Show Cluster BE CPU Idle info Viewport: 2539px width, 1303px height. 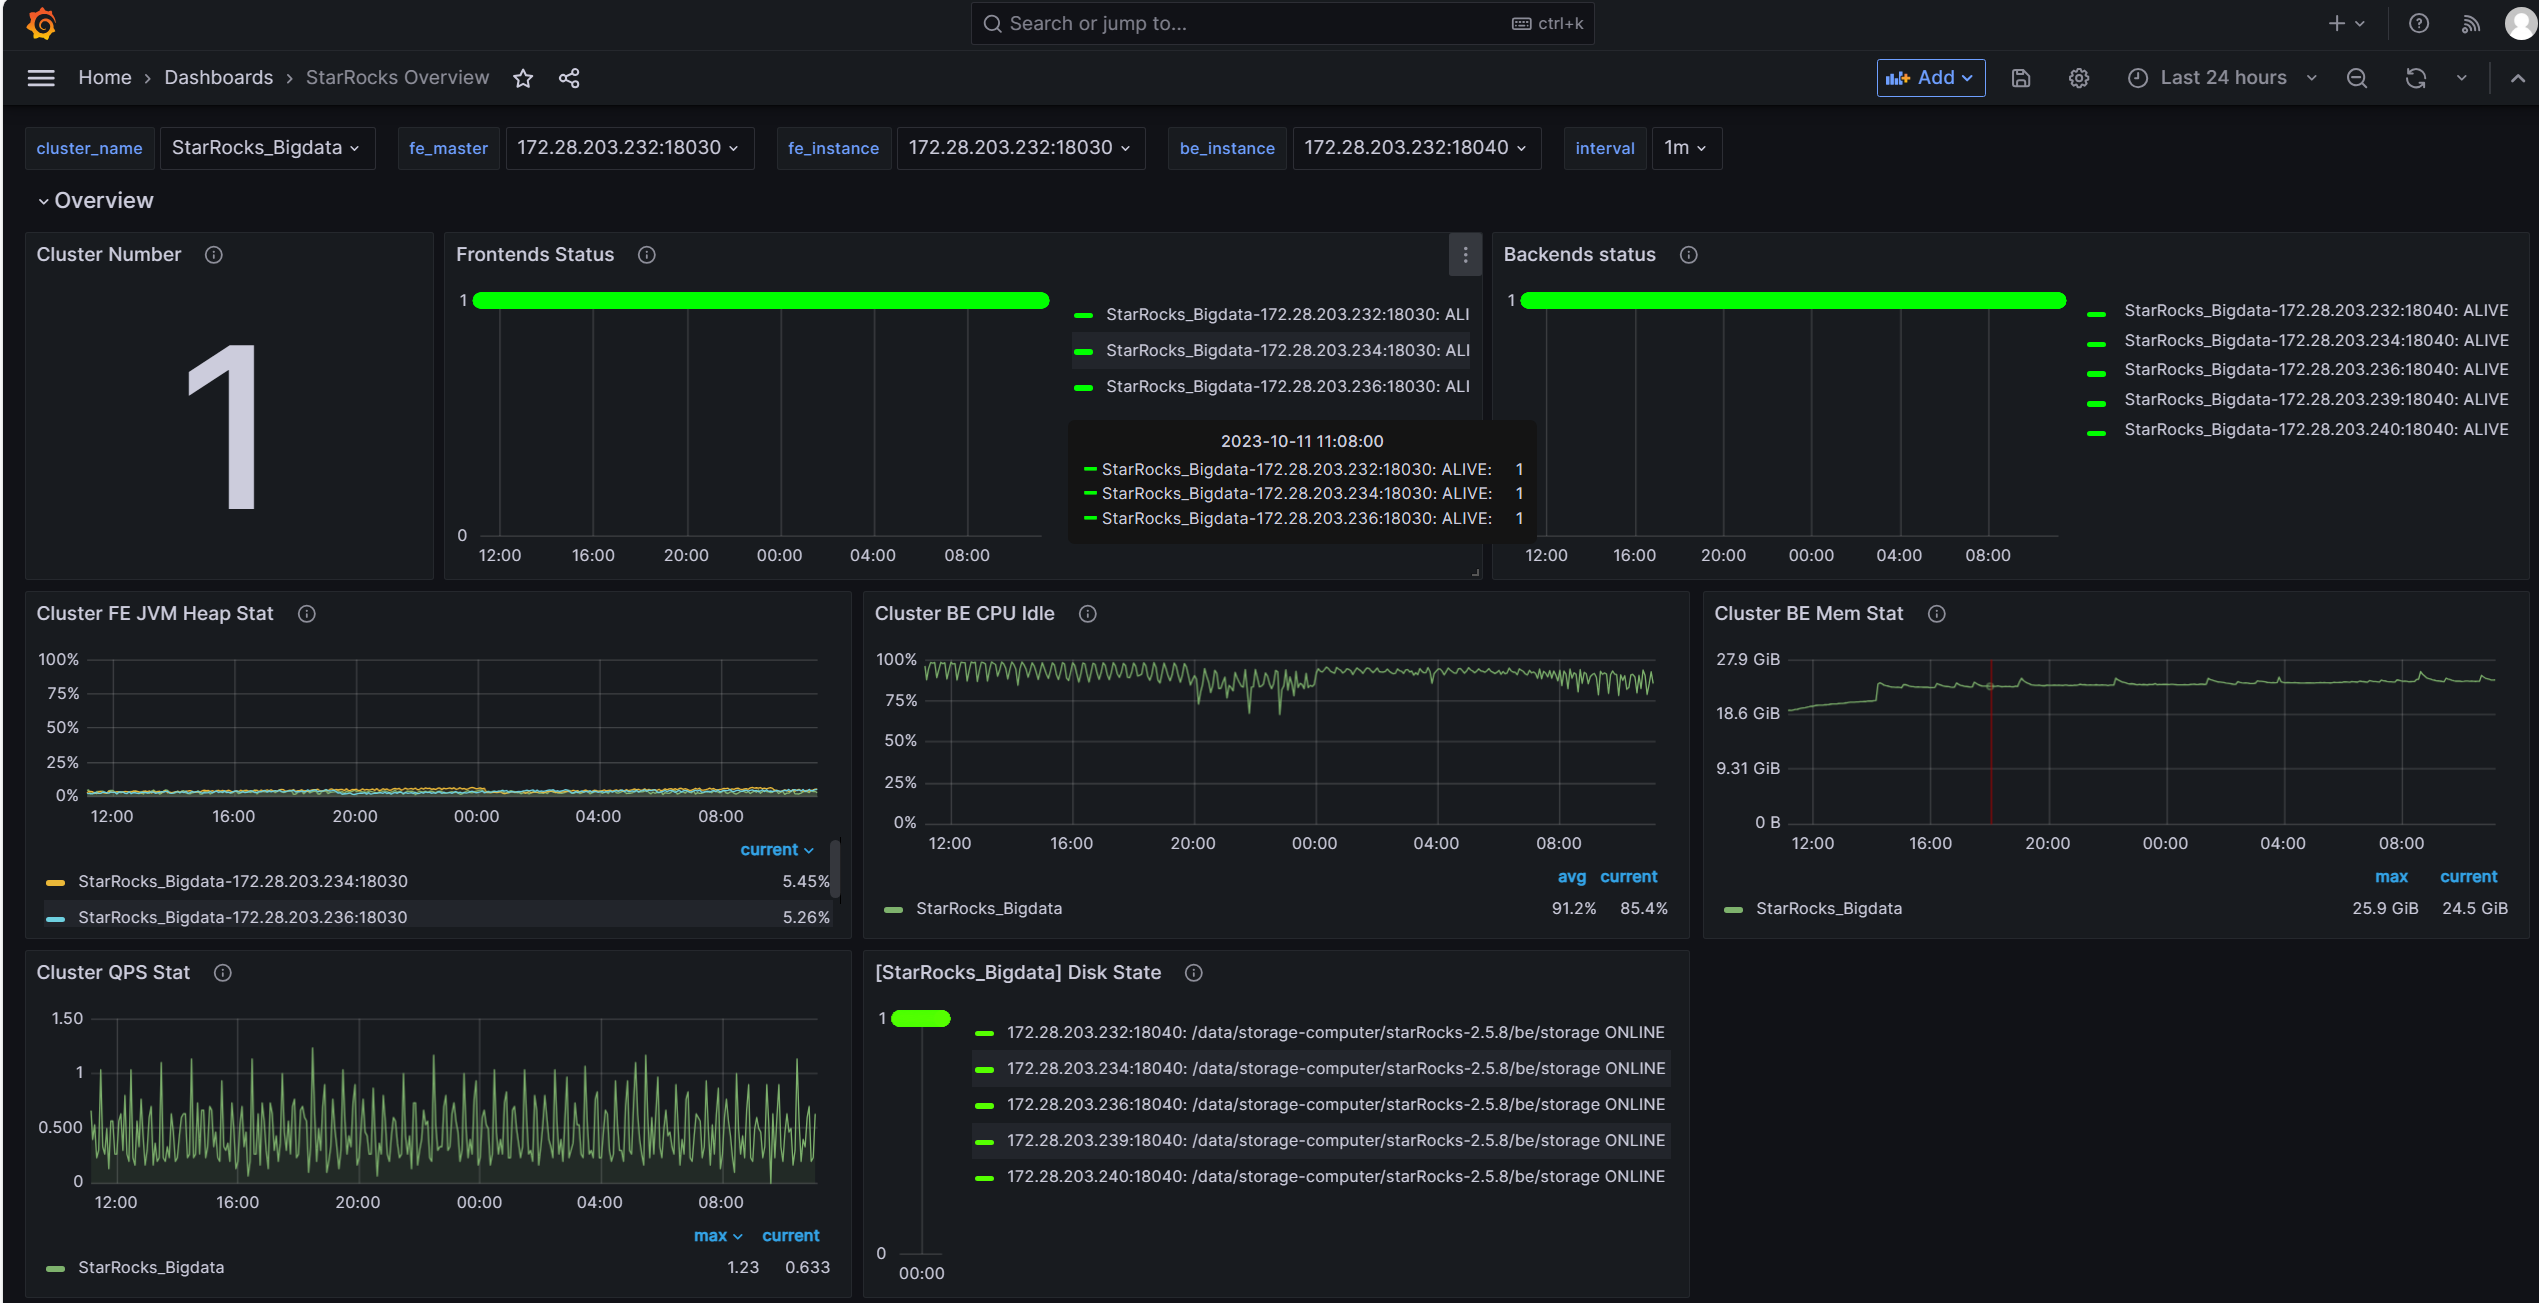[x=1088, y=614]
